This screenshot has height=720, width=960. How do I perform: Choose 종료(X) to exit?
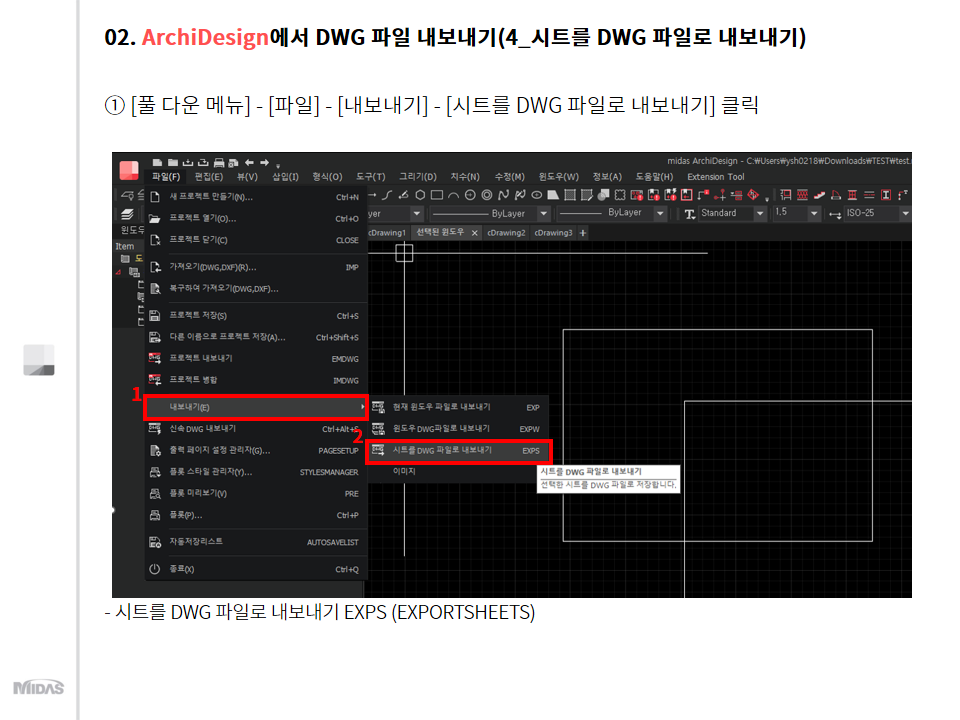(x=257, y=569)
